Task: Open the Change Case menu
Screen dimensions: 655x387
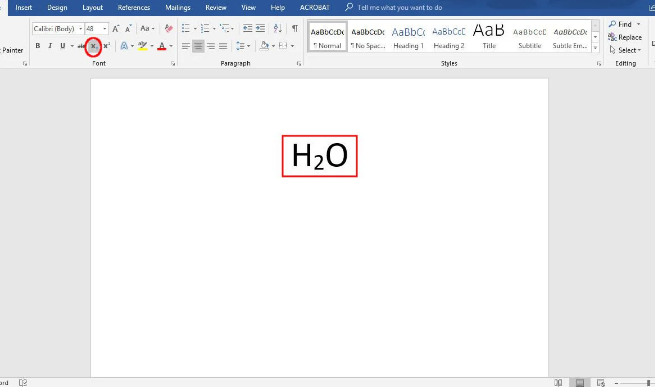Action: click(147, 28)
